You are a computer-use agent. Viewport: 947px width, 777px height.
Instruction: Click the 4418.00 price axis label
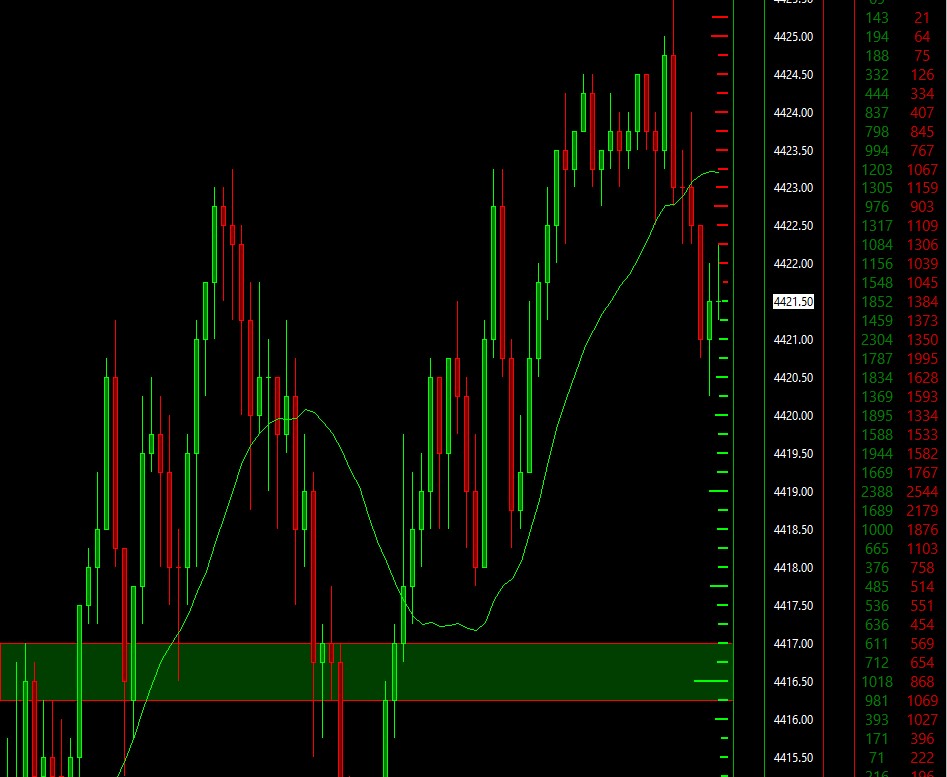click(793, 568)
